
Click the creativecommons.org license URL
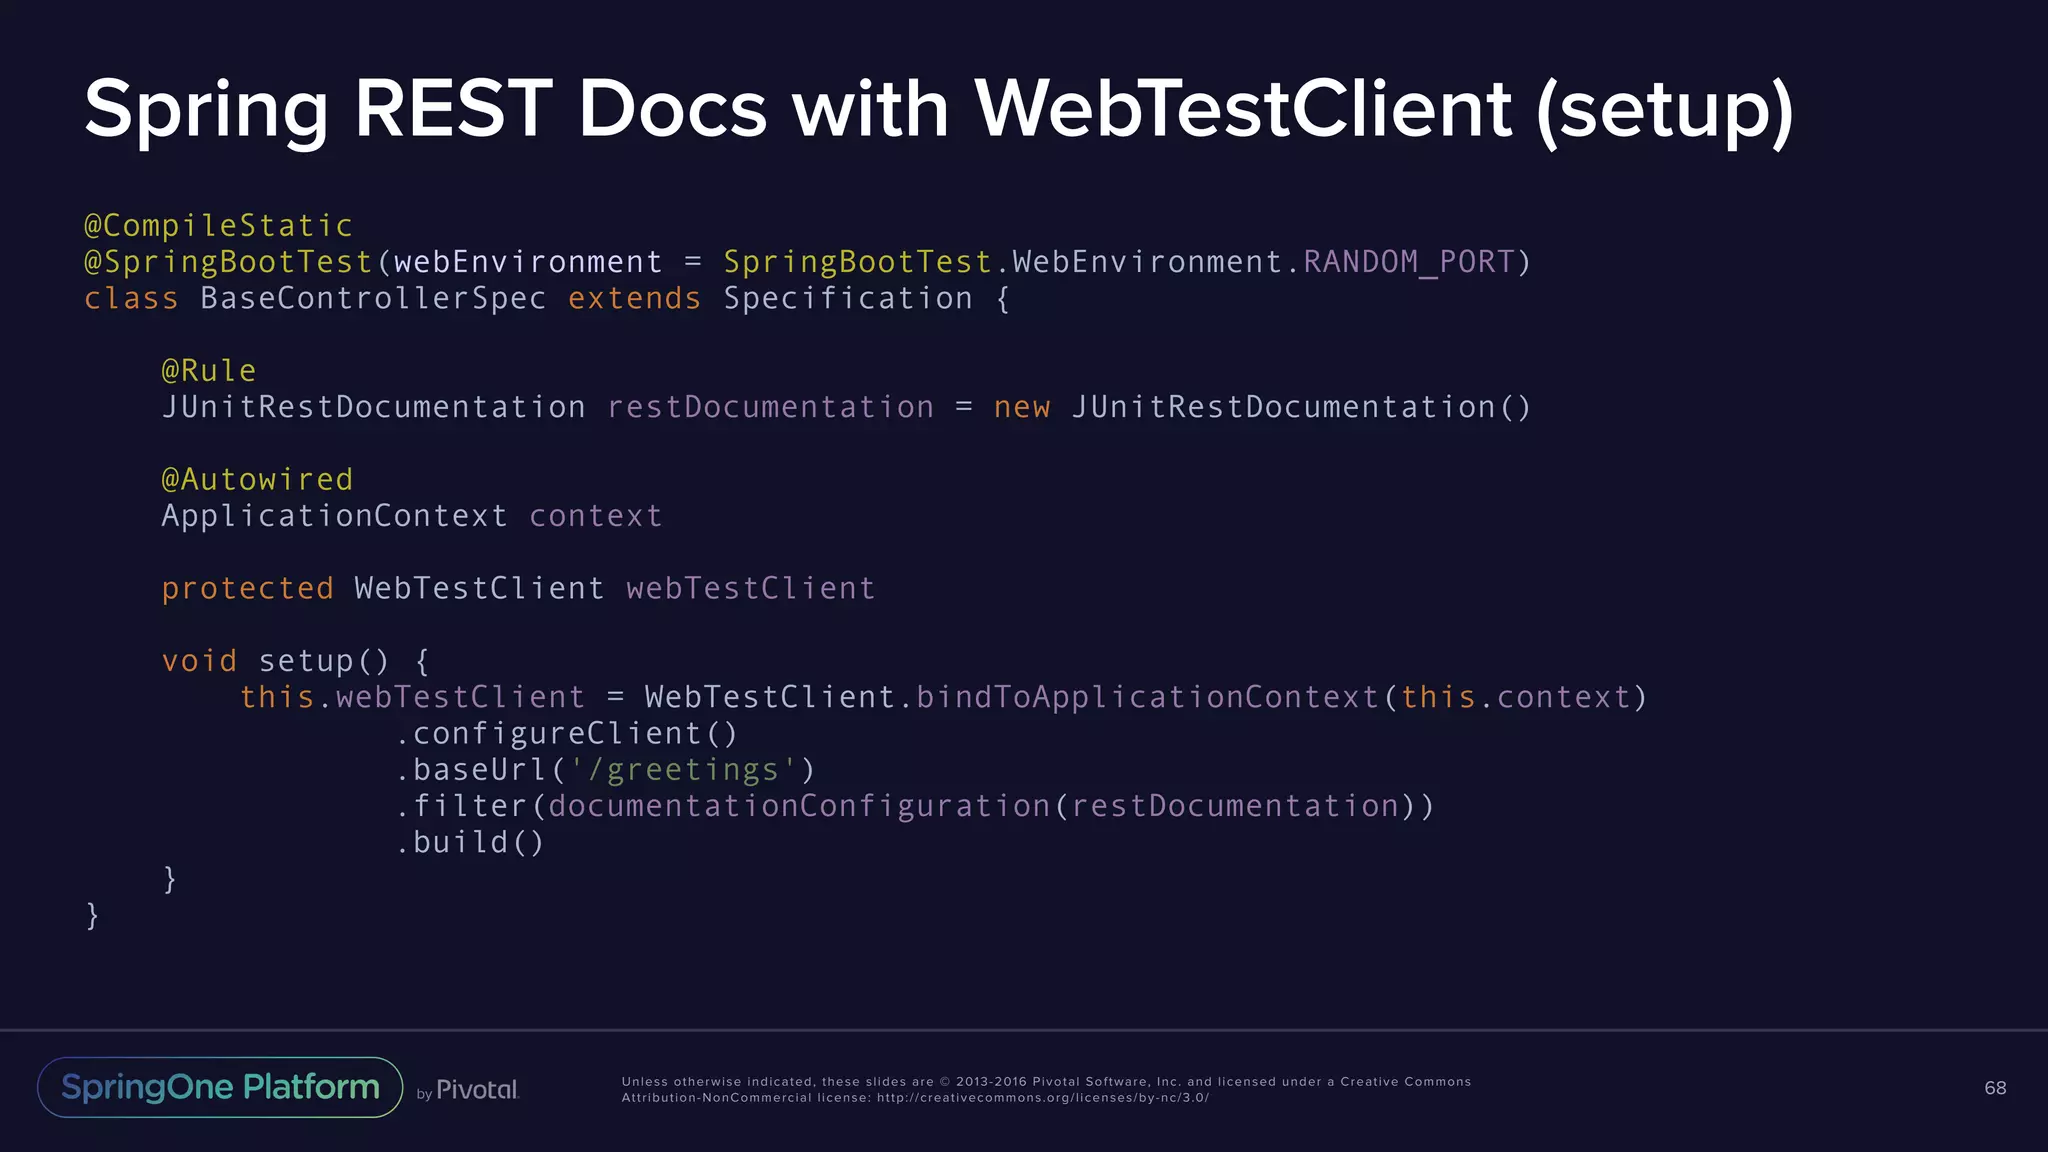click(x=1043, y=1098)
